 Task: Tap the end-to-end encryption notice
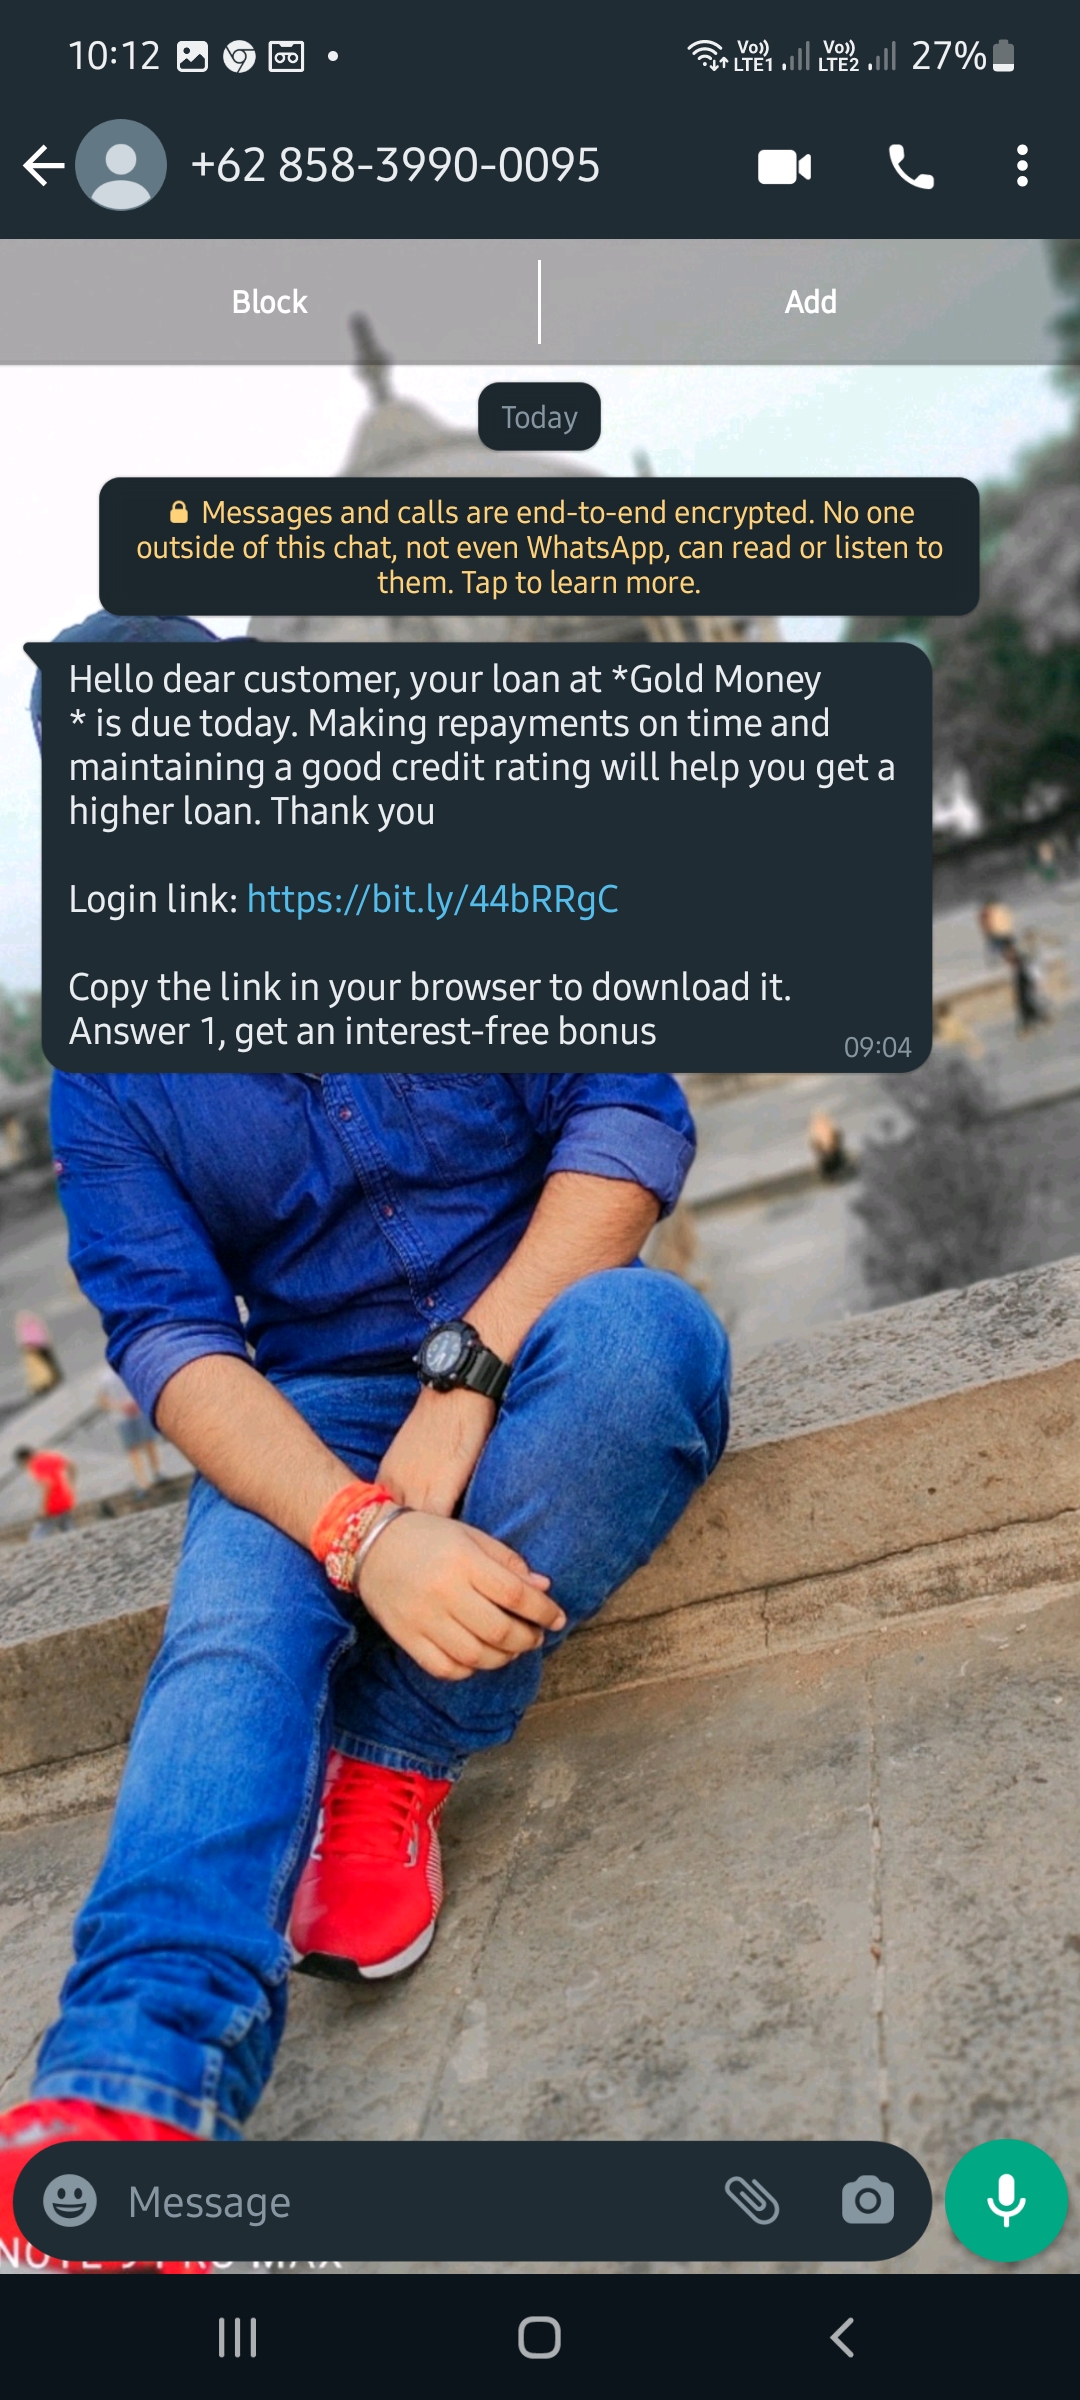(x=539, y=547)
